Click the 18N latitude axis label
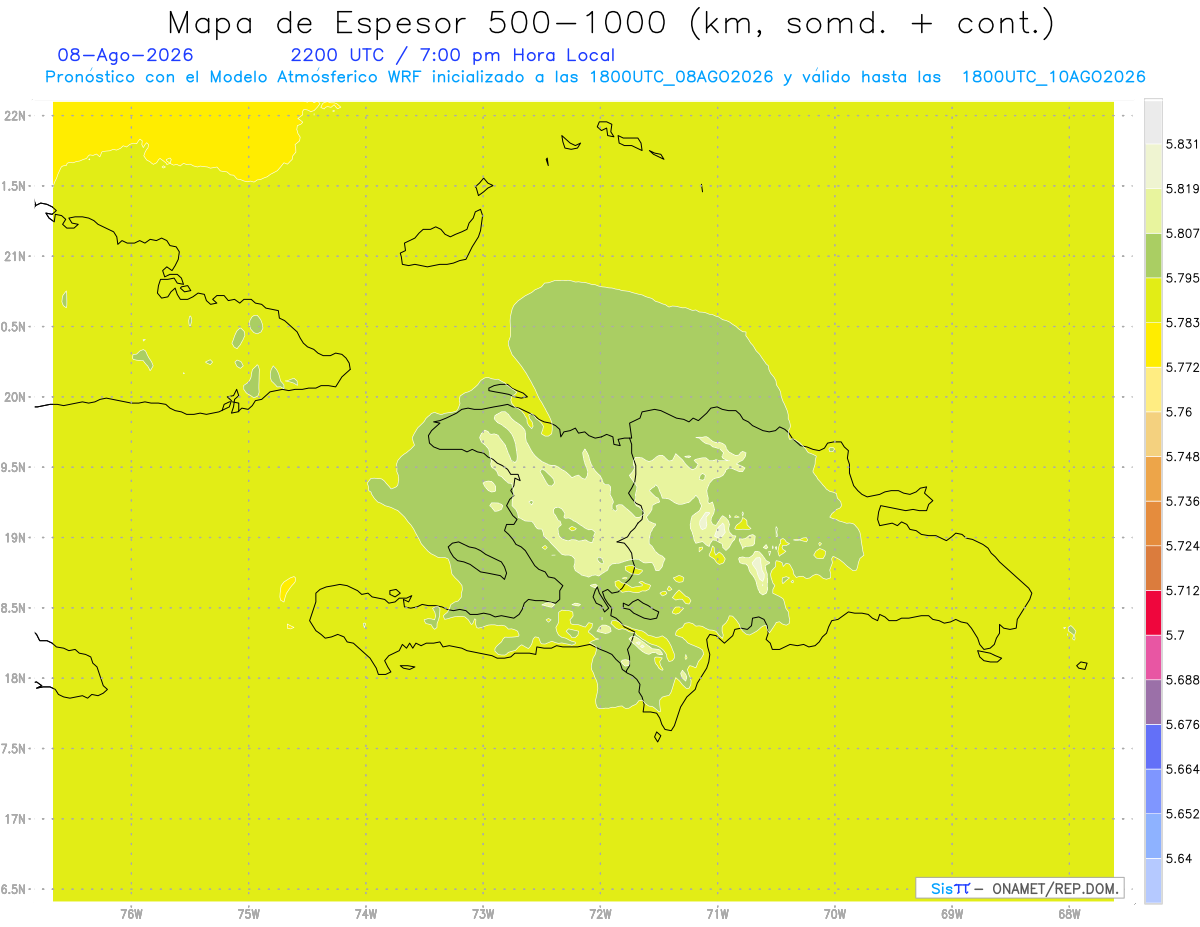The height and width of the screenshot is (927, 1200). click(15, 678)
